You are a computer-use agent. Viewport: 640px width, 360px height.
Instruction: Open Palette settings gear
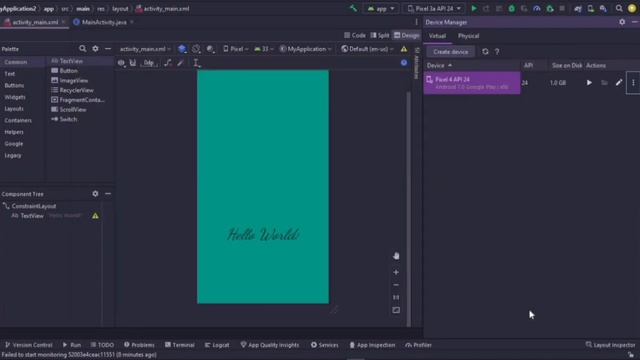tap(95, 49)
